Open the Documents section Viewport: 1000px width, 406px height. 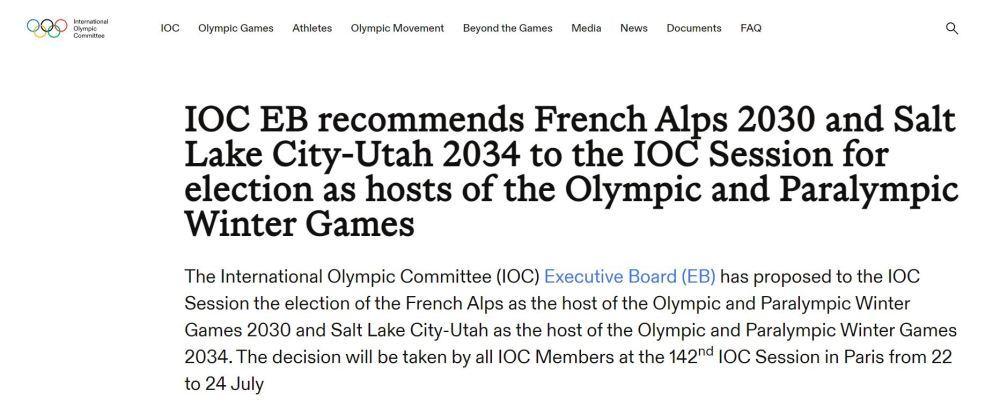tap(693, 28)
